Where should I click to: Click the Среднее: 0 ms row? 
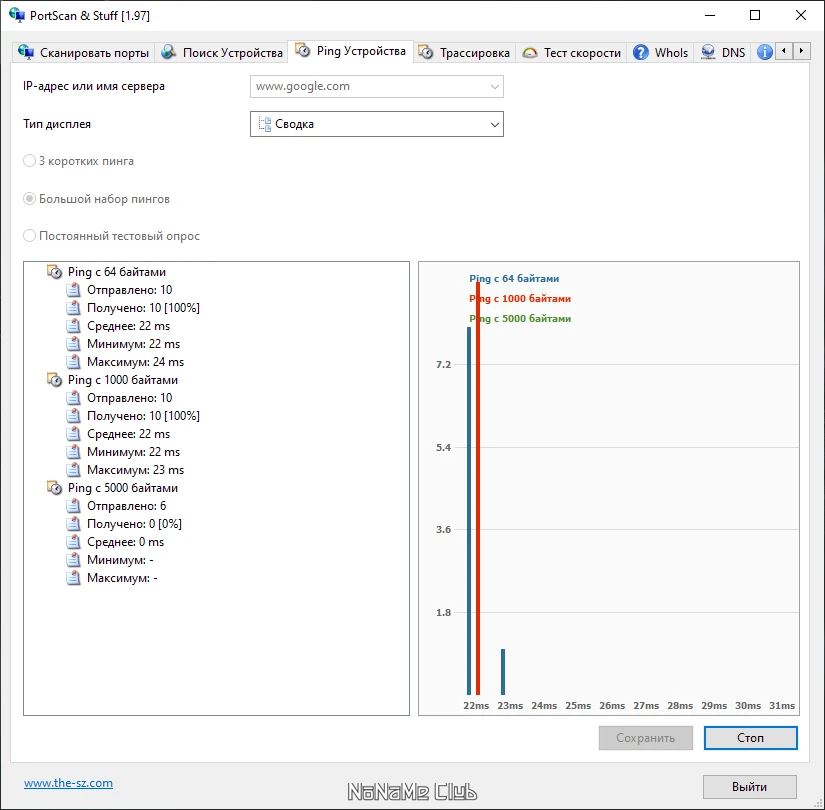[x=125, y=542]
